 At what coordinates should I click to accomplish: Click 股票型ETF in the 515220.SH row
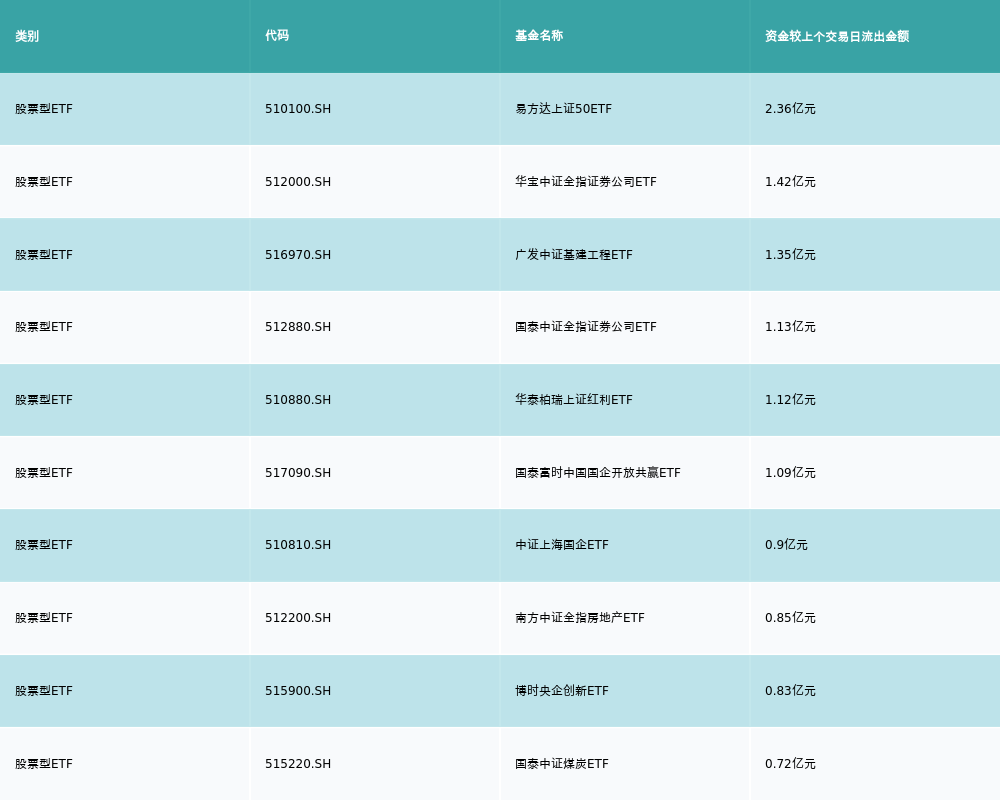point(44,764)
